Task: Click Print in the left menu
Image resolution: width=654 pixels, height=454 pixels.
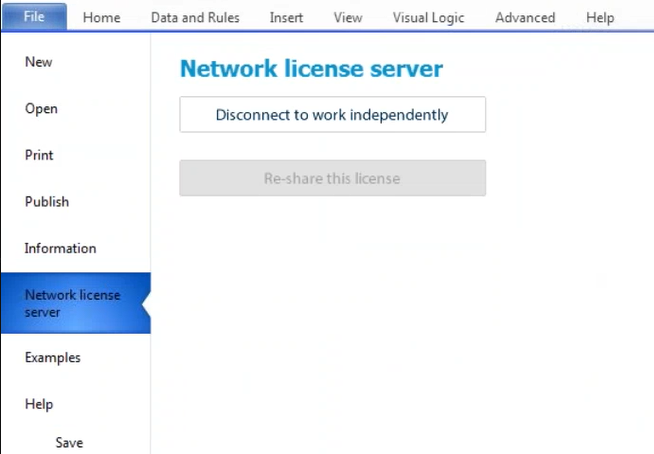Action: [x=39, y=156]
